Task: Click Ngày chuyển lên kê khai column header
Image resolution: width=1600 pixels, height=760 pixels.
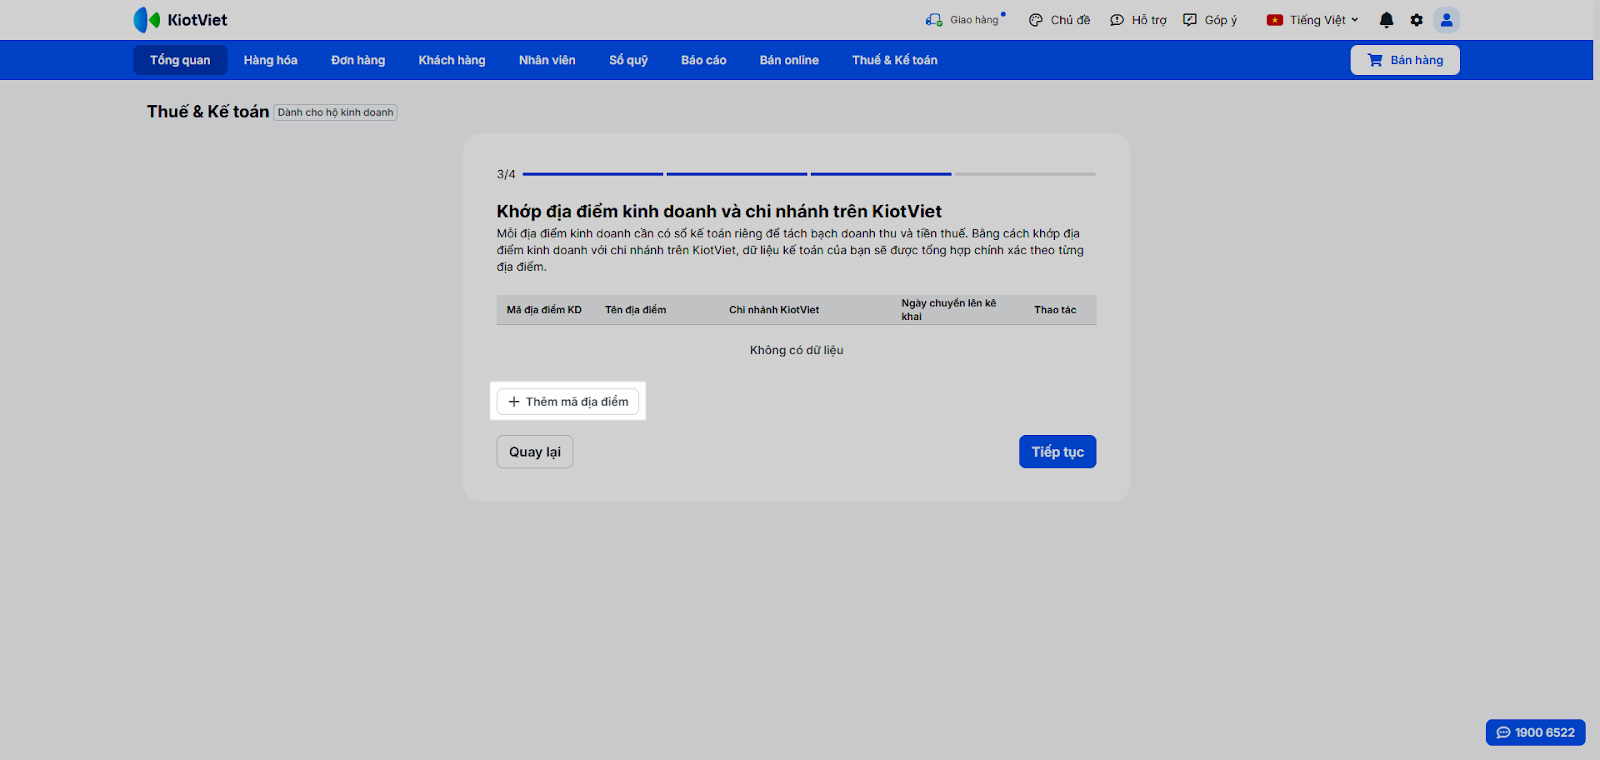Action: (x=949, y=310)
